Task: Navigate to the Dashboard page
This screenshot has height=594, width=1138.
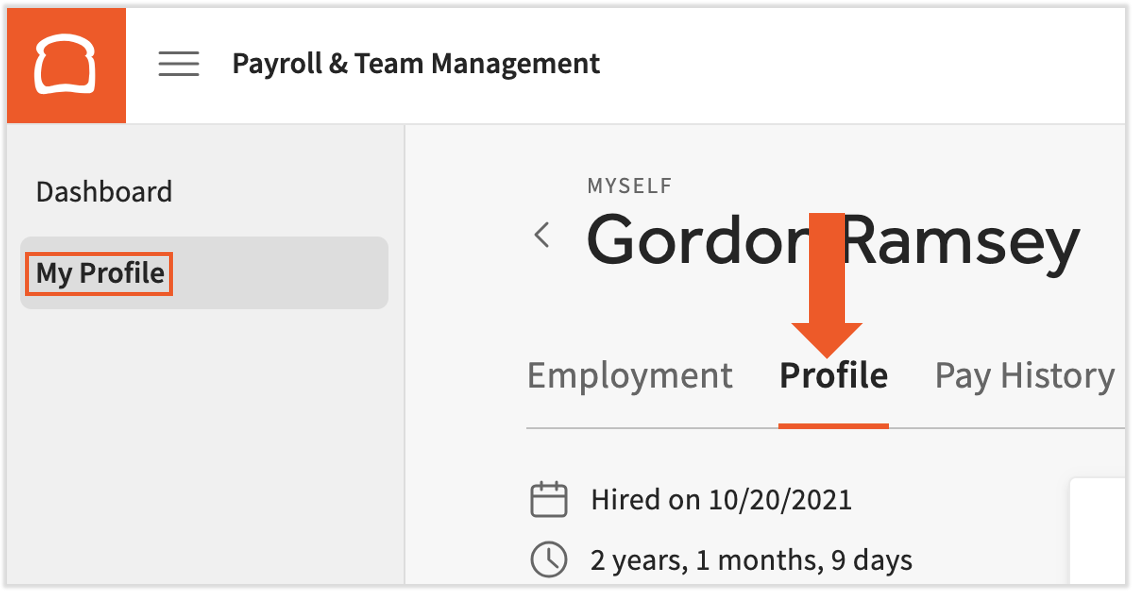Action: [104, 191]
